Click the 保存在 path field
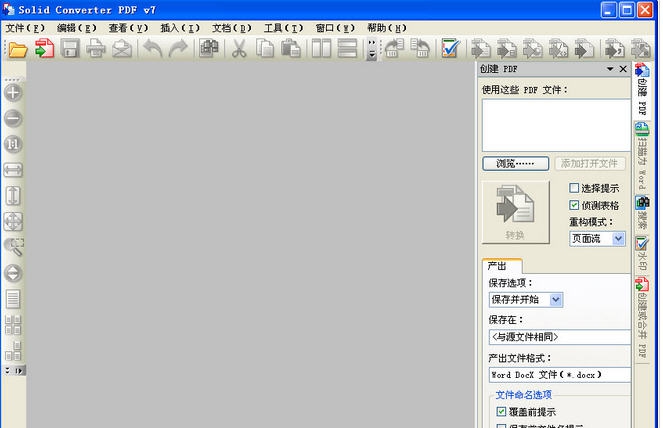The width and height of the screenshot is (663, 428). point(559,337)
